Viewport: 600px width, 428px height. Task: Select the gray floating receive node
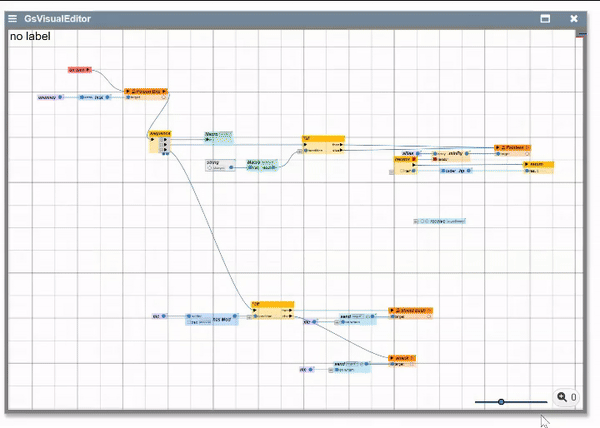[x=442, y=221]
